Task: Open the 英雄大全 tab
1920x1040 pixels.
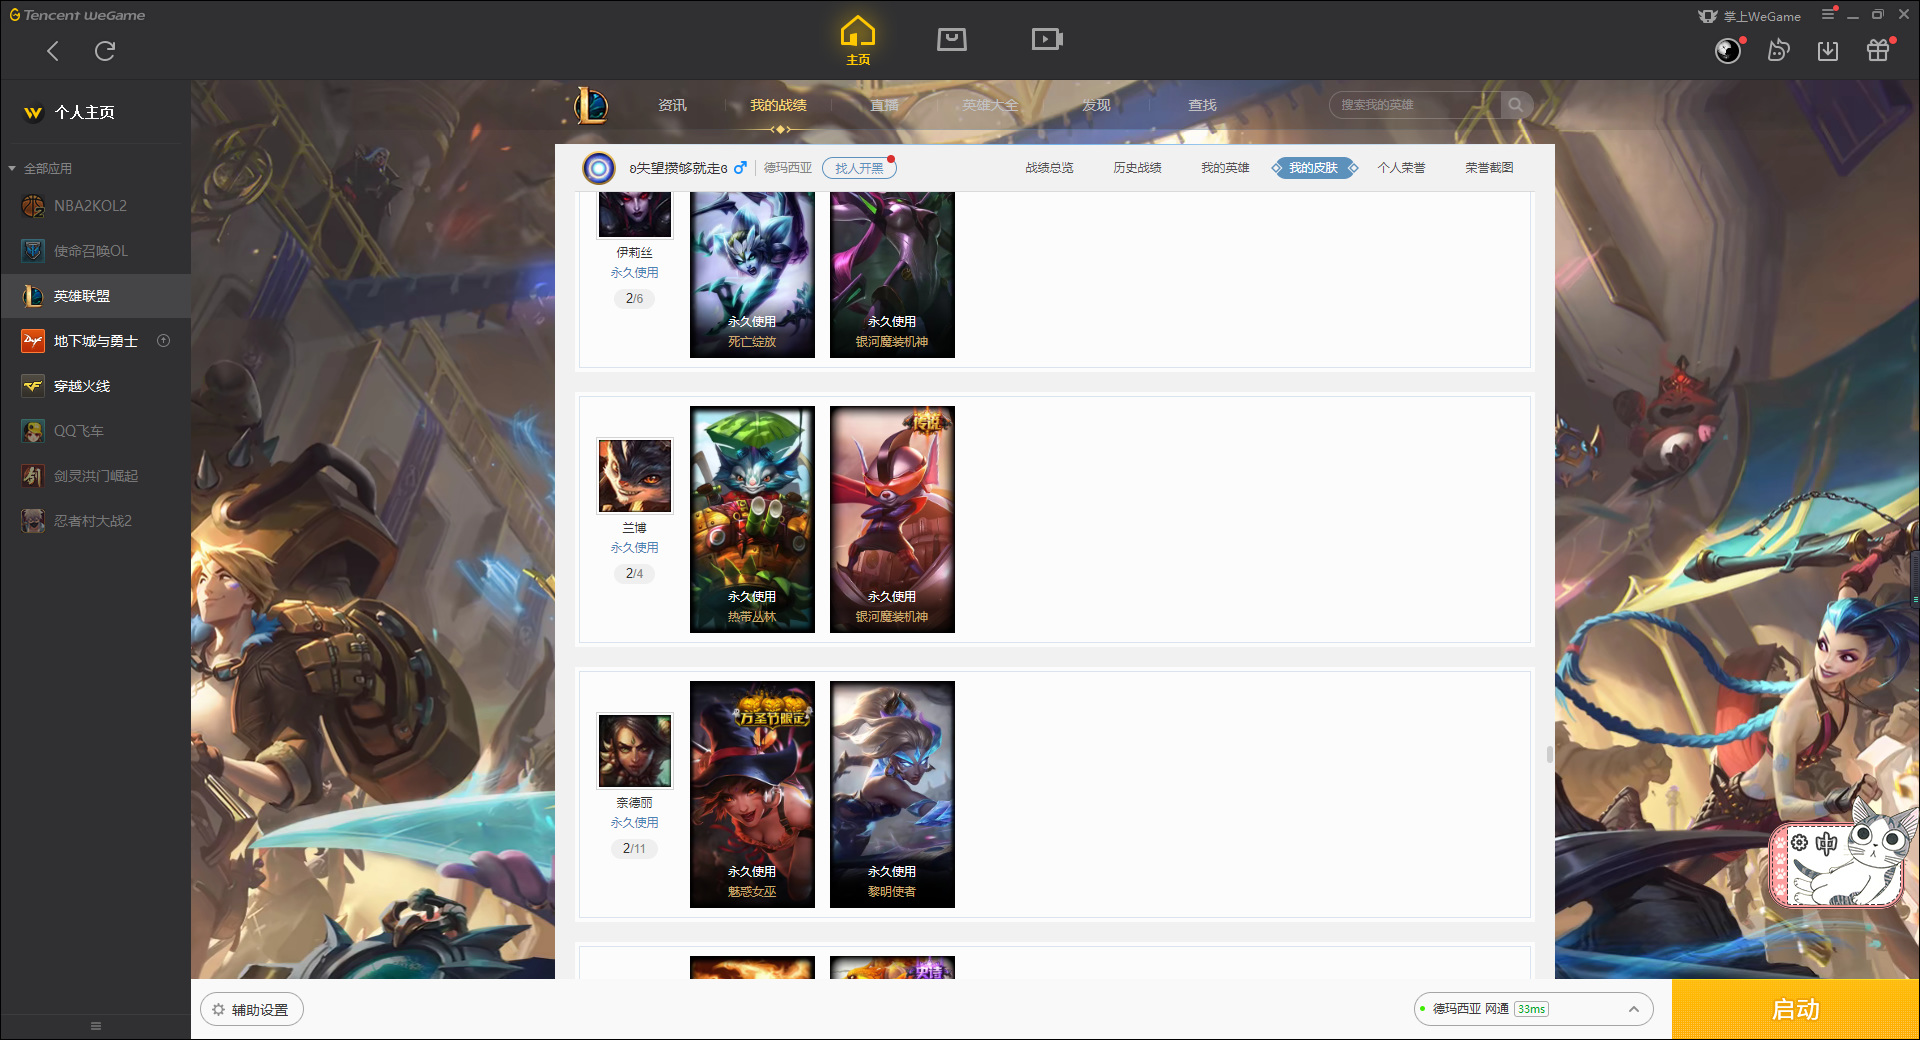Action: (x=990, y=105)
